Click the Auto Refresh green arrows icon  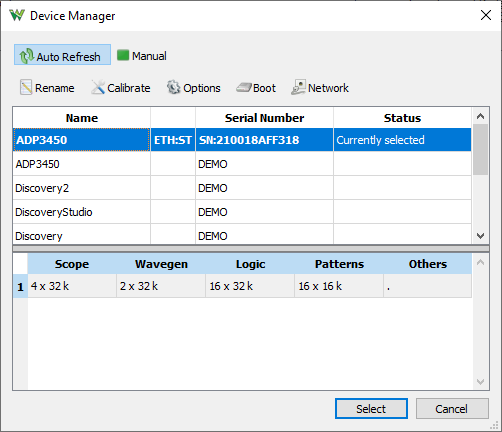pos(26,56)
